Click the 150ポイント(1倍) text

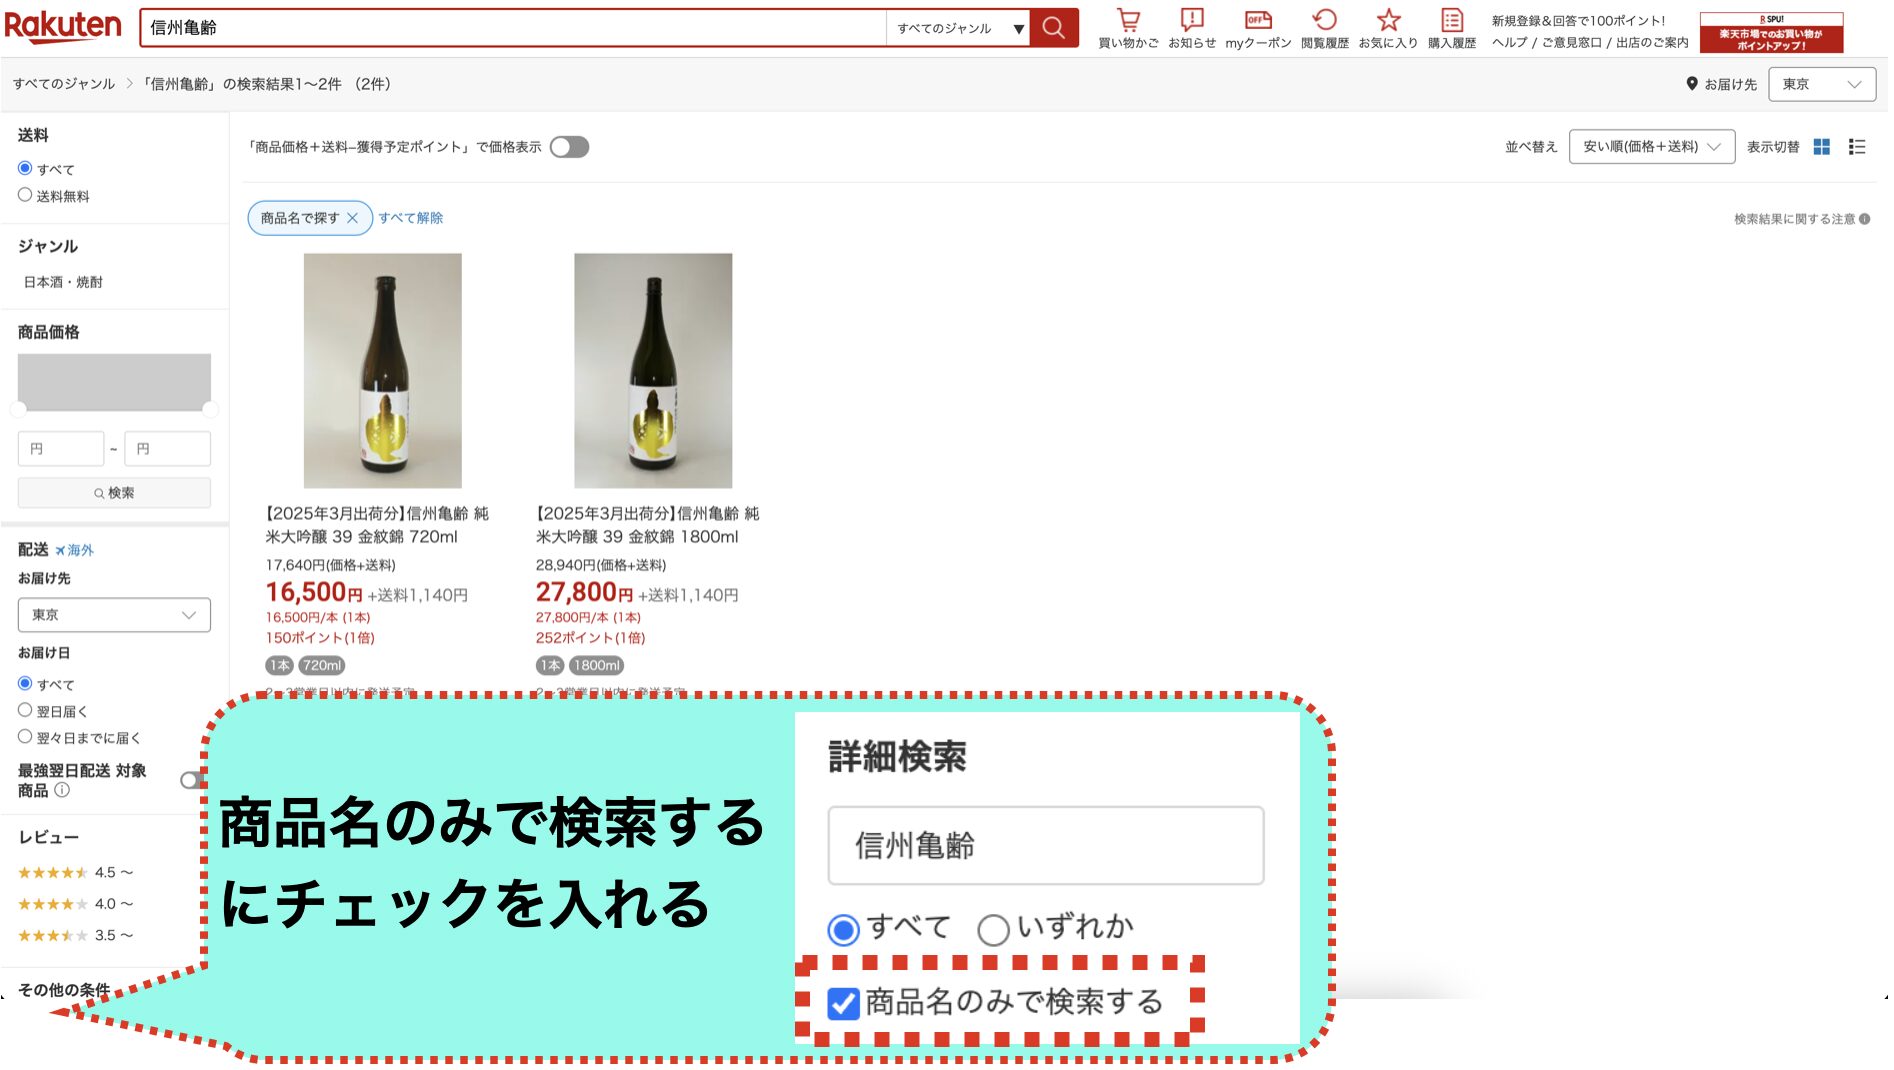point(320,638)
